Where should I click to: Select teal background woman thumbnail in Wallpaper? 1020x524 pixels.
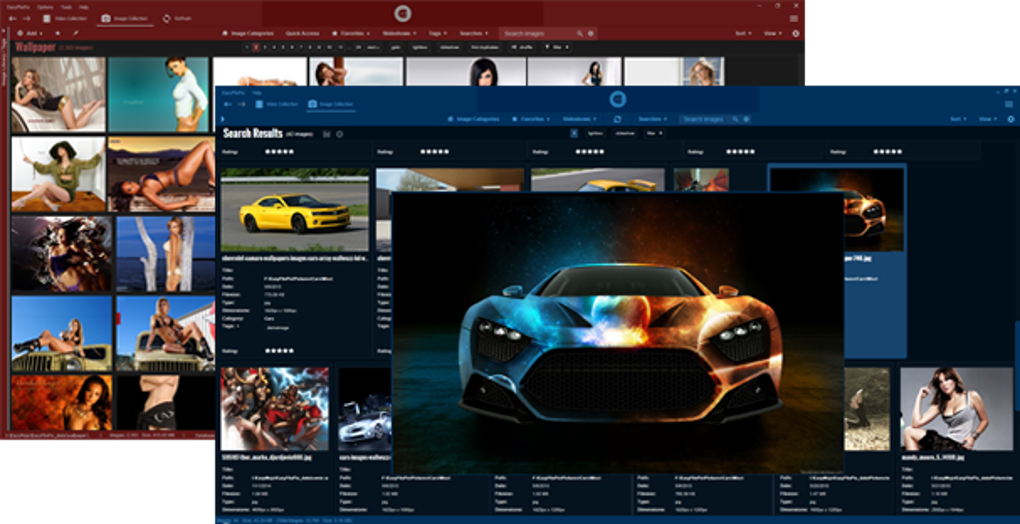pos(158,94)
